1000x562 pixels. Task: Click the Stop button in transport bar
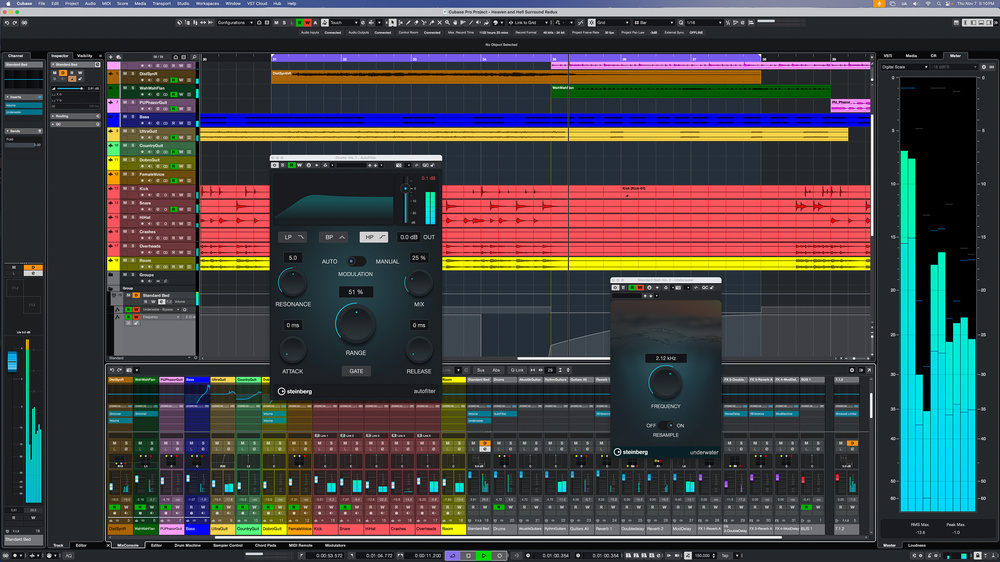(x=468, y=556)
